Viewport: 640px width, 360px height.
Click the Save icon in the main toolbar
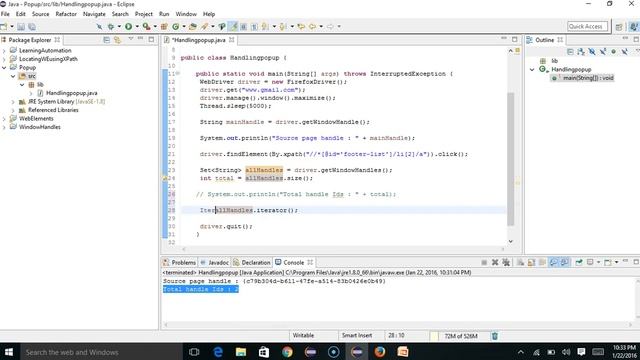[x=21, y=27]
